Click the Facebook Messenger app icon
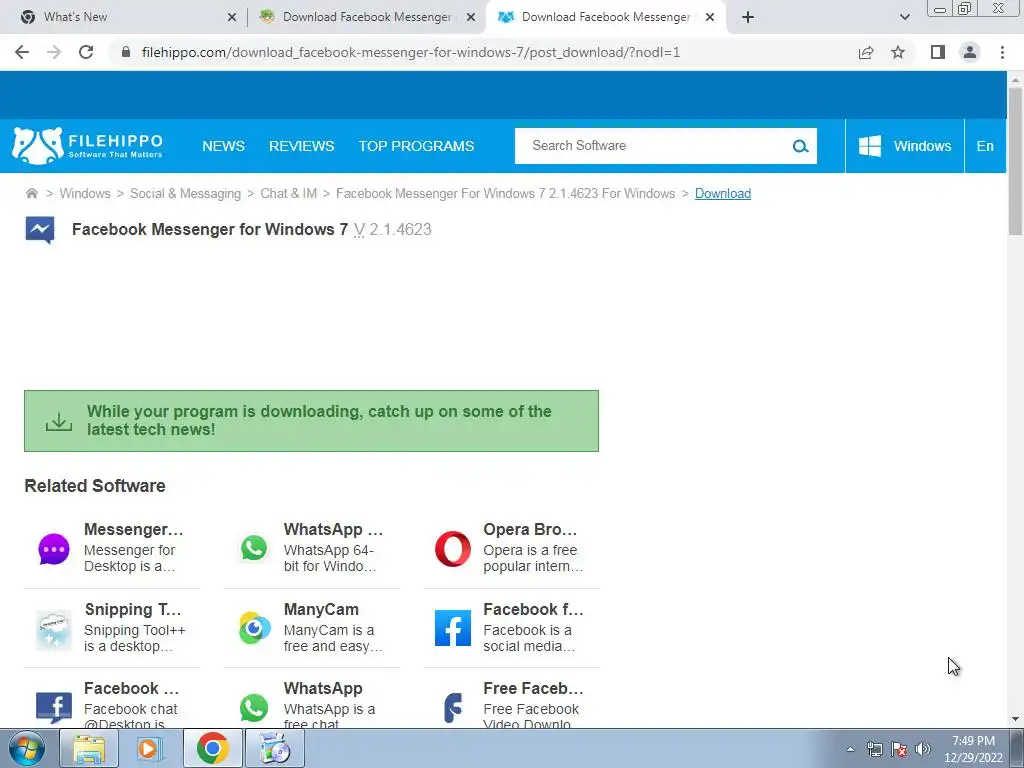The image size is (1024, 768). click(40, 230)
